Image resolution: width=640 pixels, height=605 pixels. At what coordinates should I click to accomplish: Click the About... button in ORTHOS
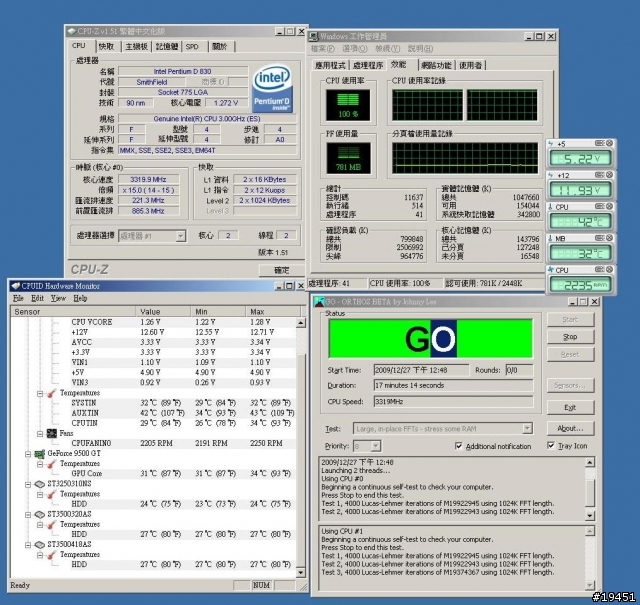570,428
